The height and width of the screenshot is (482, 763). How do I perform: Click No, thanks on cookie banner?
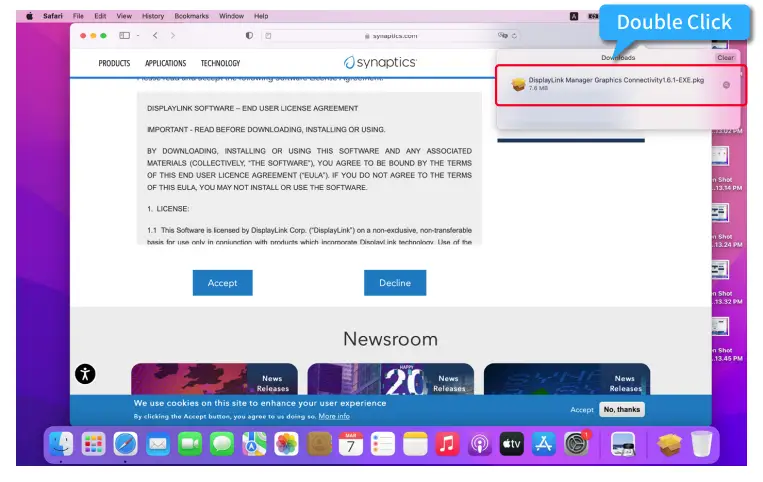pyautogui.click(x=622, y=410)
